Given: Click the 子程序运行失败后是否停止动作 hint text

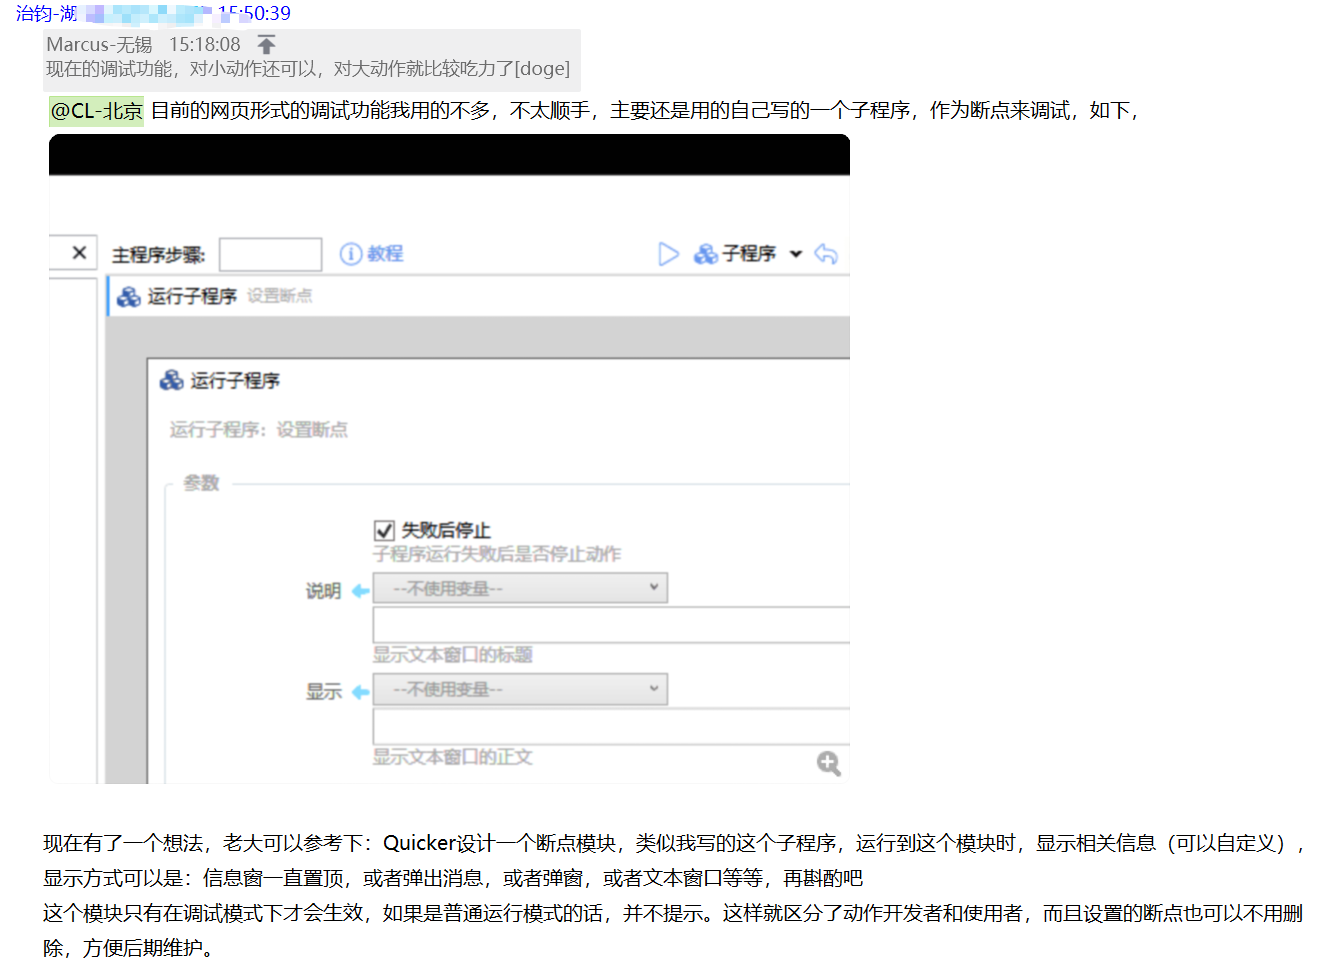Looking at the screenshot, I should (497, 554).
